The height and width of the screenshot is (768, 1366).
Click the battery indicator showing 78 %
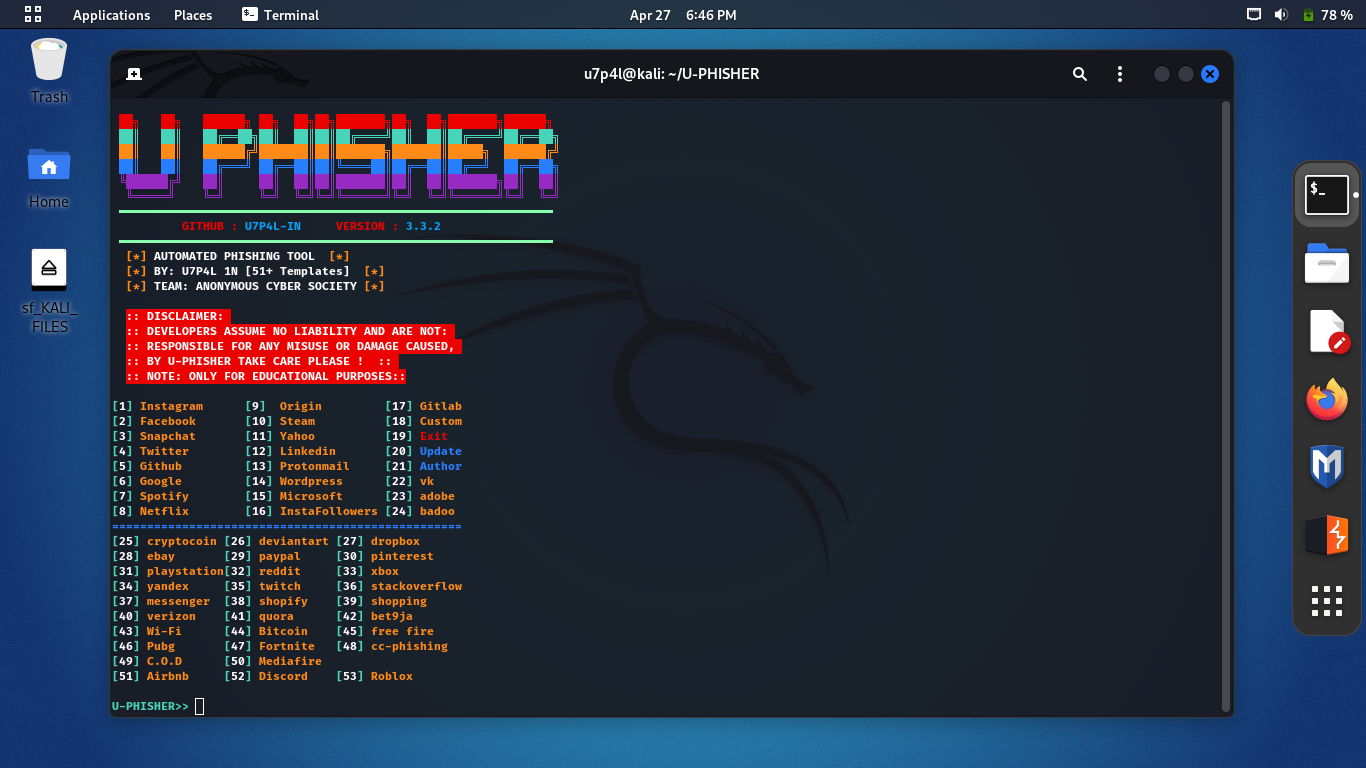tap(1328, 15)
